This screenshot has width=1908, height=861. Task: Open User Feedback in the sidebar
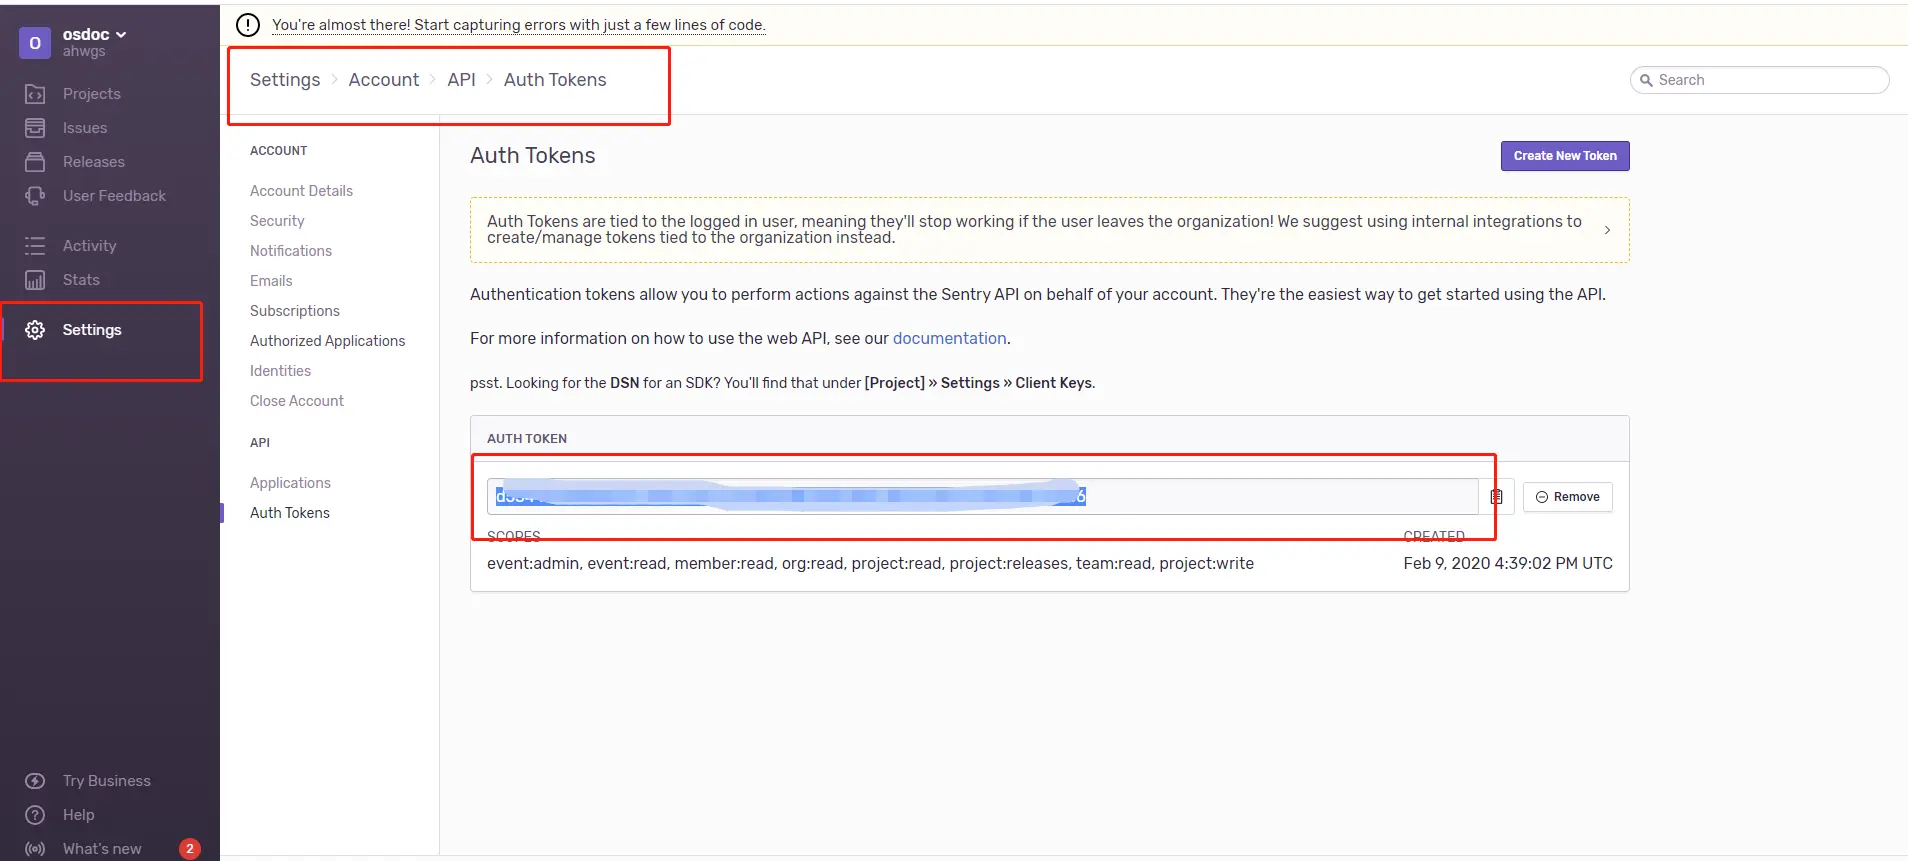tap(115, 196)
